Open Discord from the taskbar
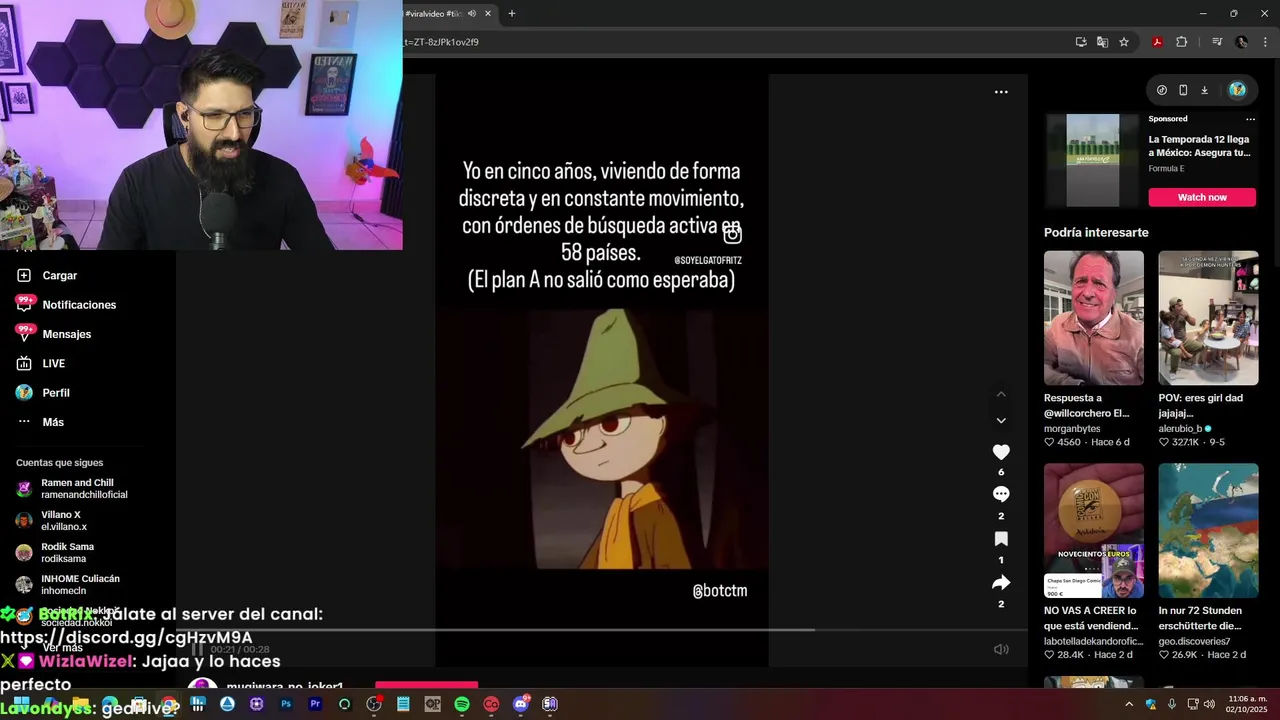The image size is (1280, 720). click(x=520, y=704)
